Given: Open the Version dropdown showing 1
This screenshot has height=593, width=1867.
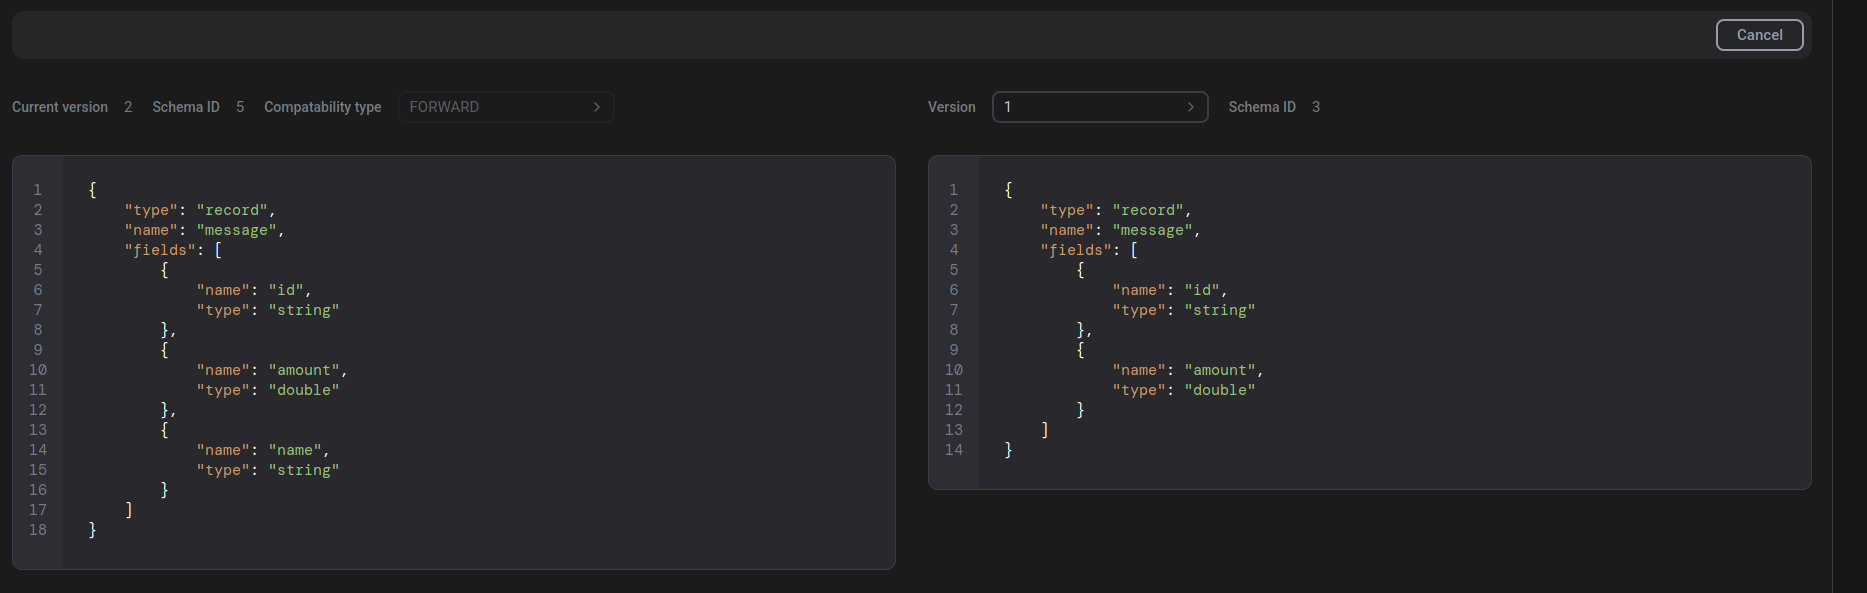Looking at the screenshot, I should pyautogui.click(x=1100, y=107).
